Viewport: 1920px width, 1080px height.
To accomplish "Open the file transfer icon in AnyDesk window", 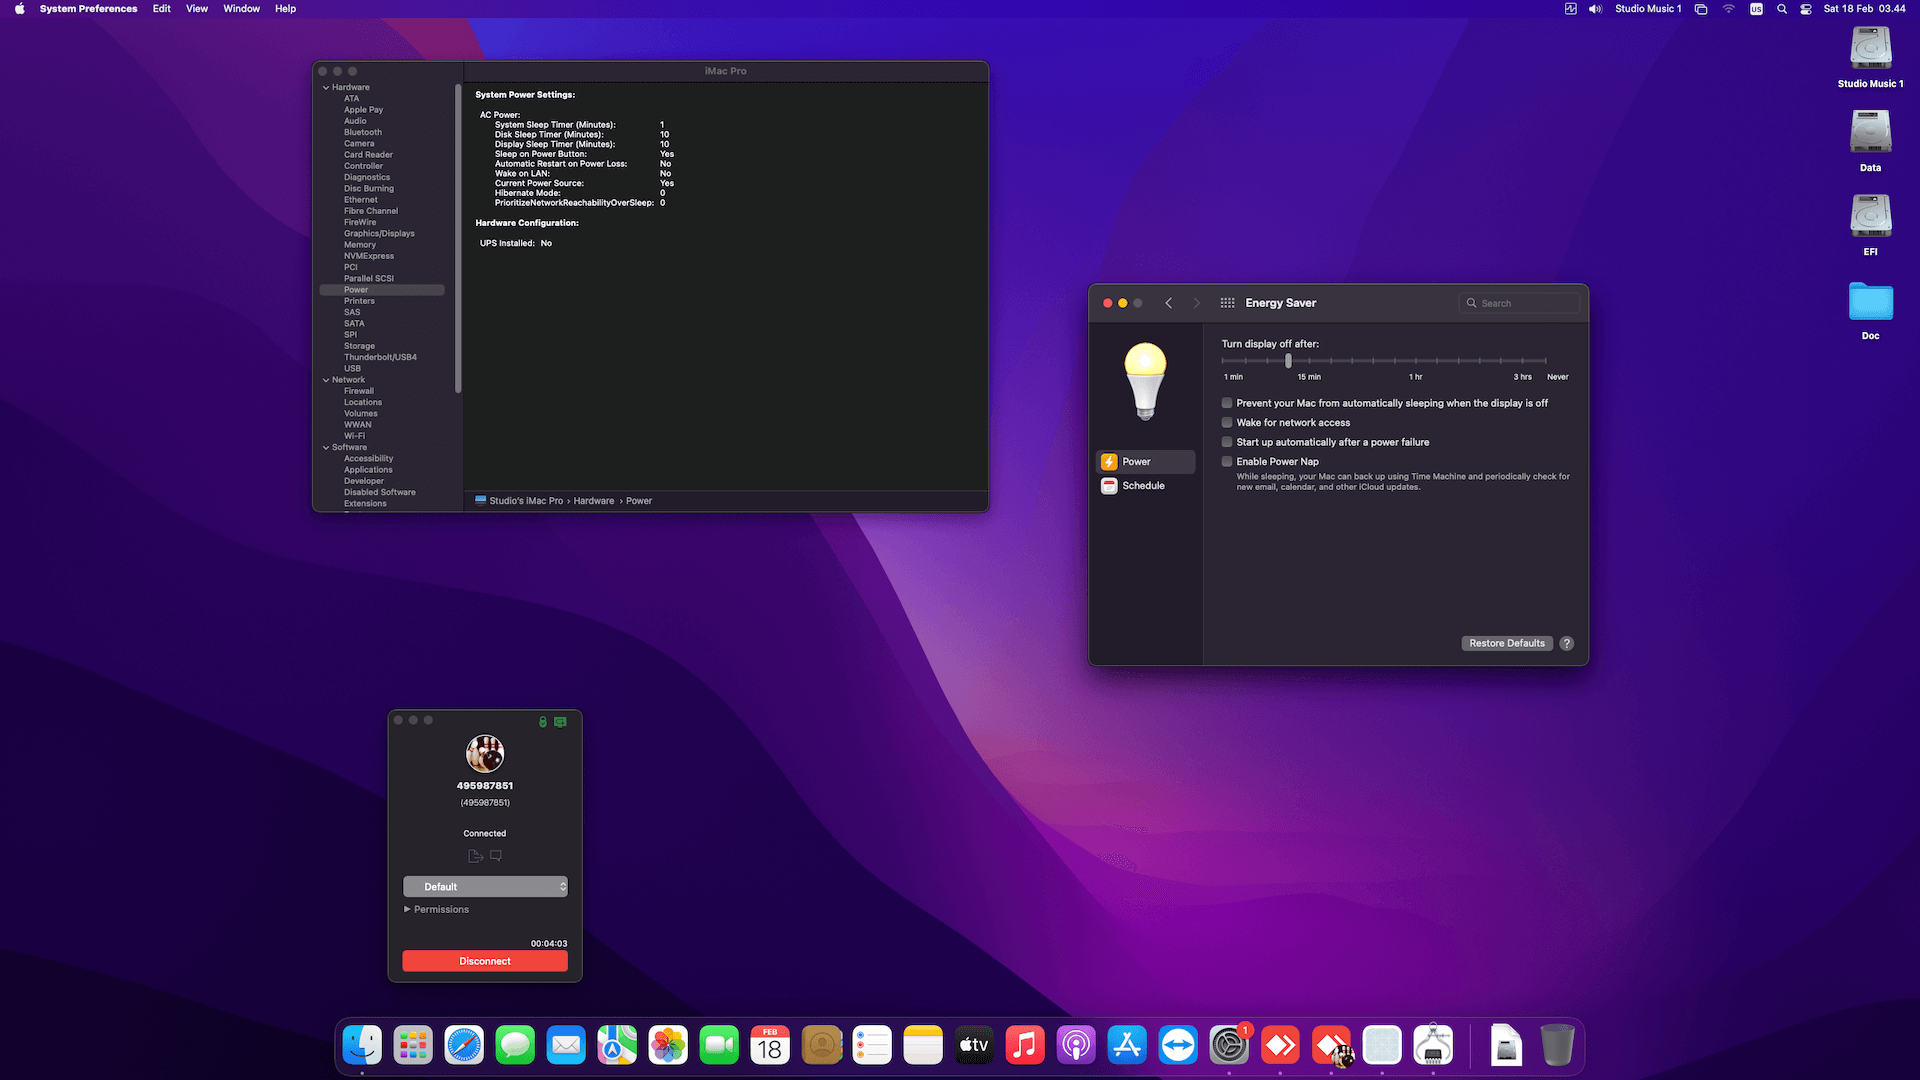I will (x=475, y=856).
